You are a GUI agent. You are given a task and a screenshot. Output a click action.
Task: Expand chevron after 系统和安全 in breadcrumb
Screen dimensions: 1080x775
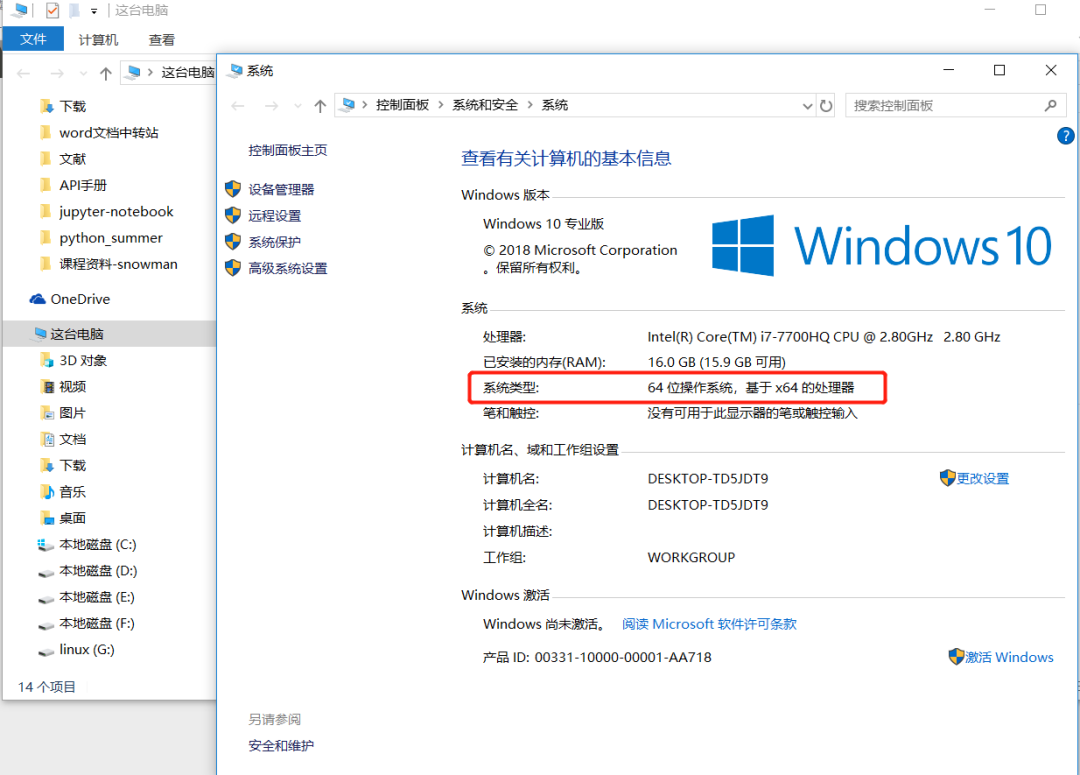[x=530, y=105]
